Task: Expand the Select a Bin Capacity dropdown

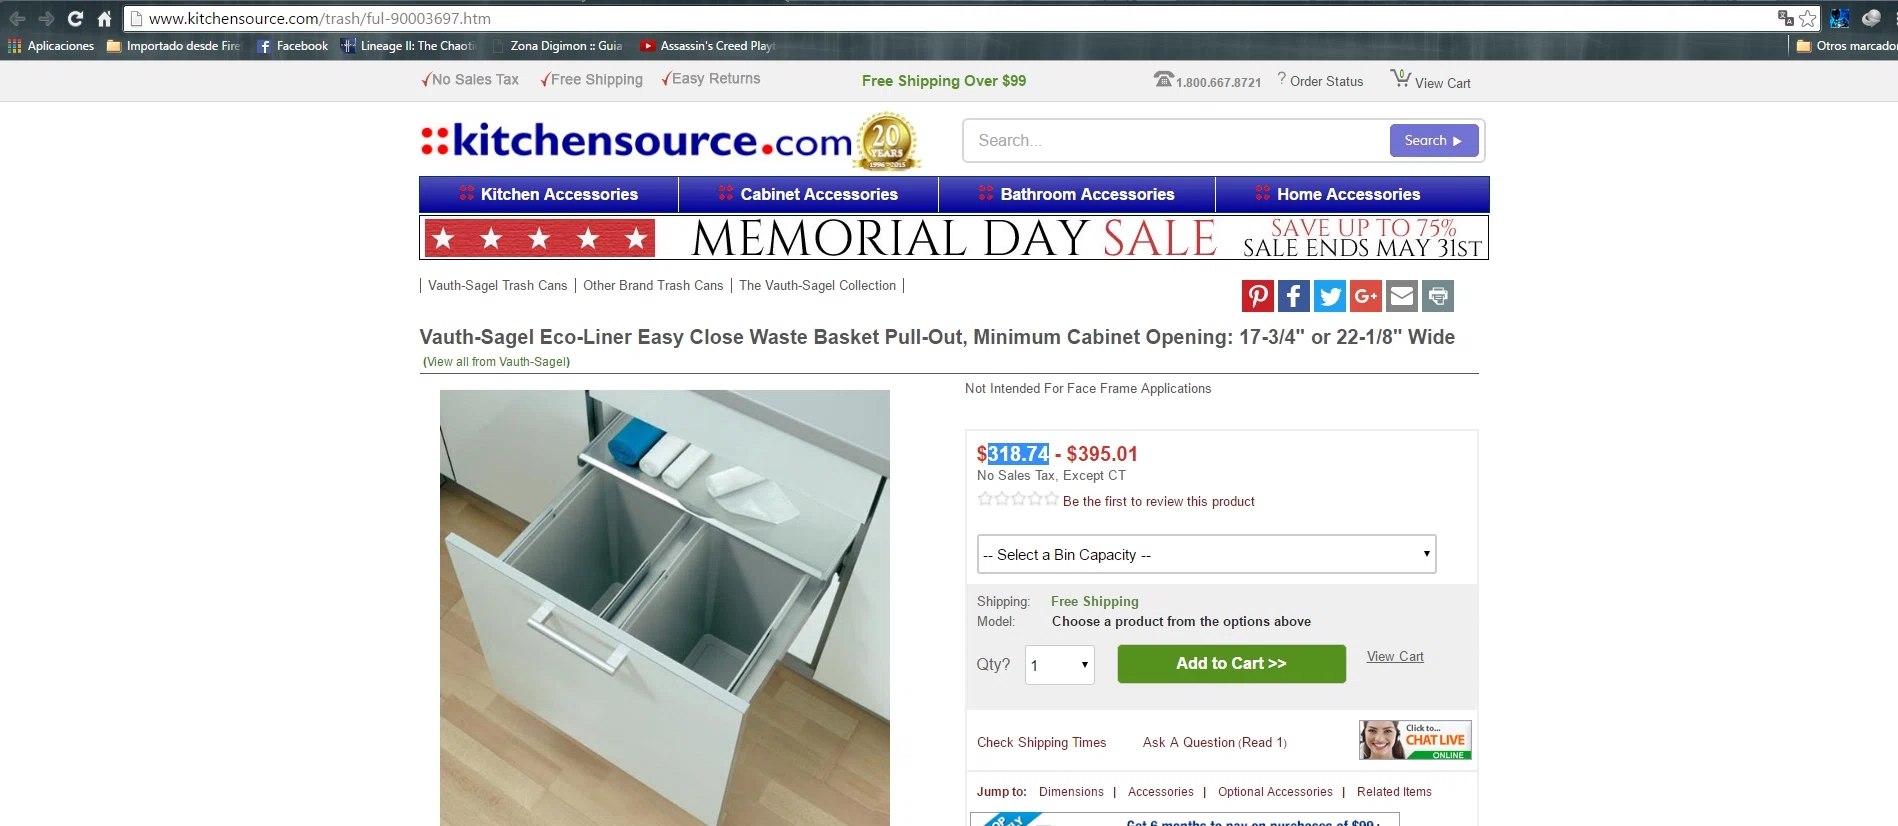Action: coord(1206,554)
